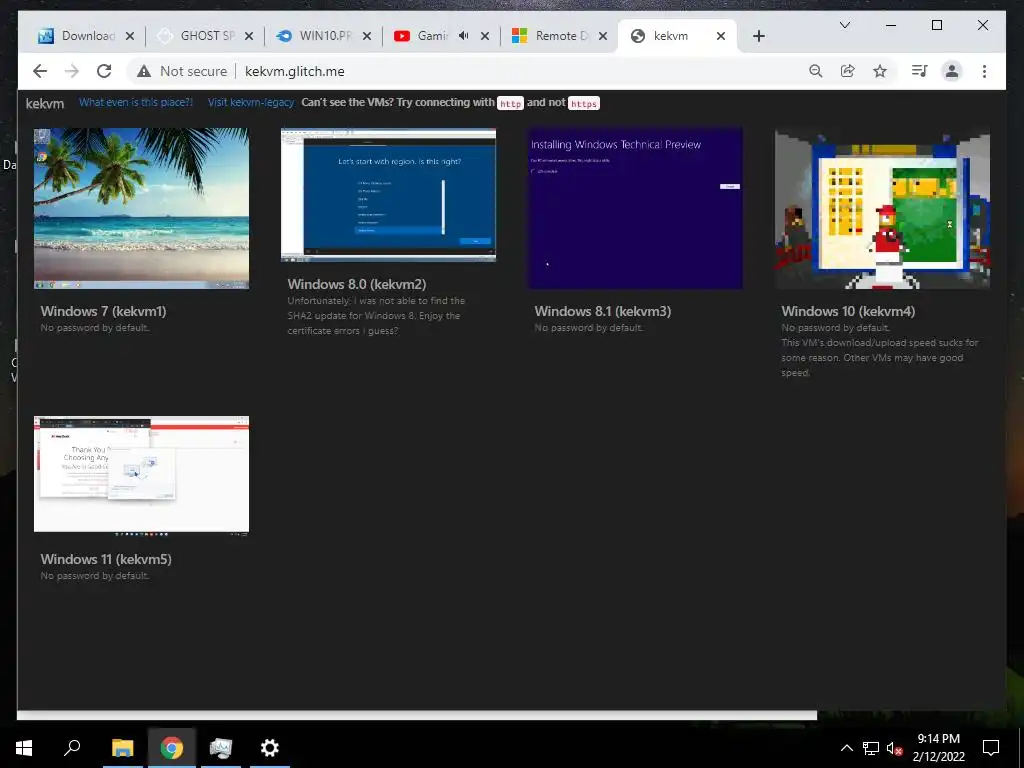Screen dimensions: 1024x768
Task: Open the tab search dropdown chevron
Action: (844, 25)
